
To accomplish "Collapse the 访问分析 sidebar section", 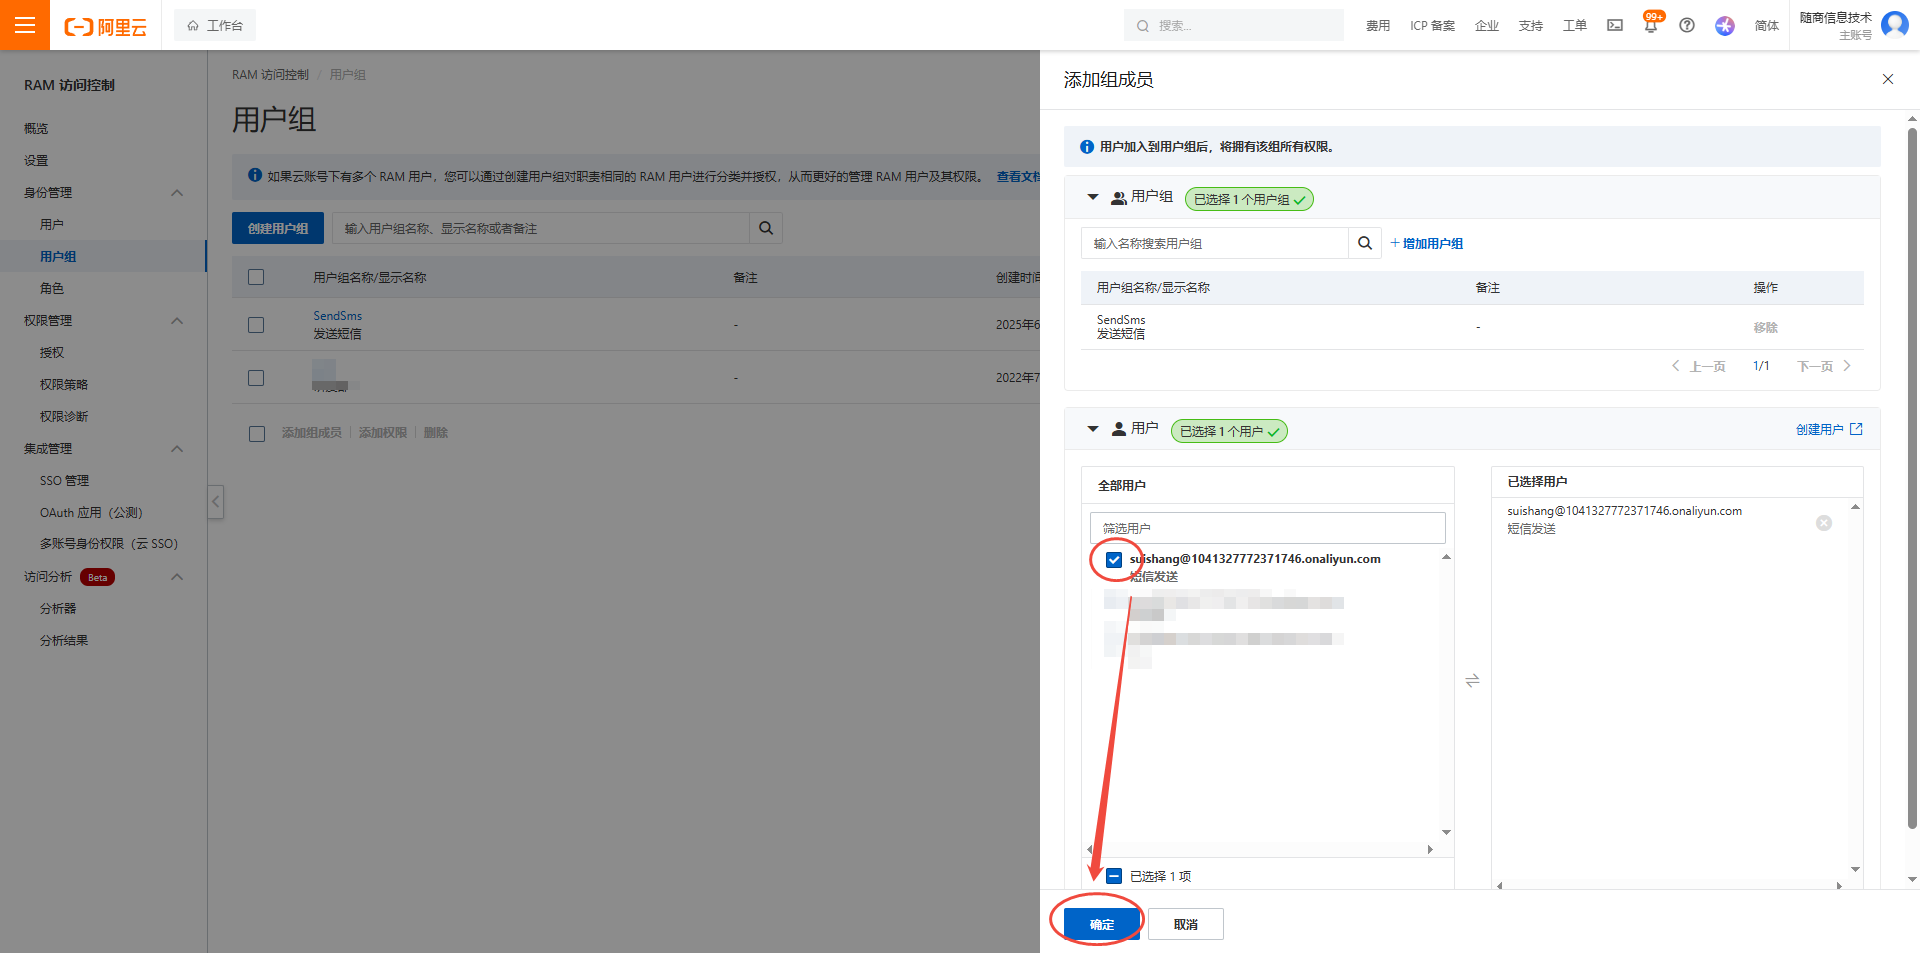I will click(x=177, y=576).
